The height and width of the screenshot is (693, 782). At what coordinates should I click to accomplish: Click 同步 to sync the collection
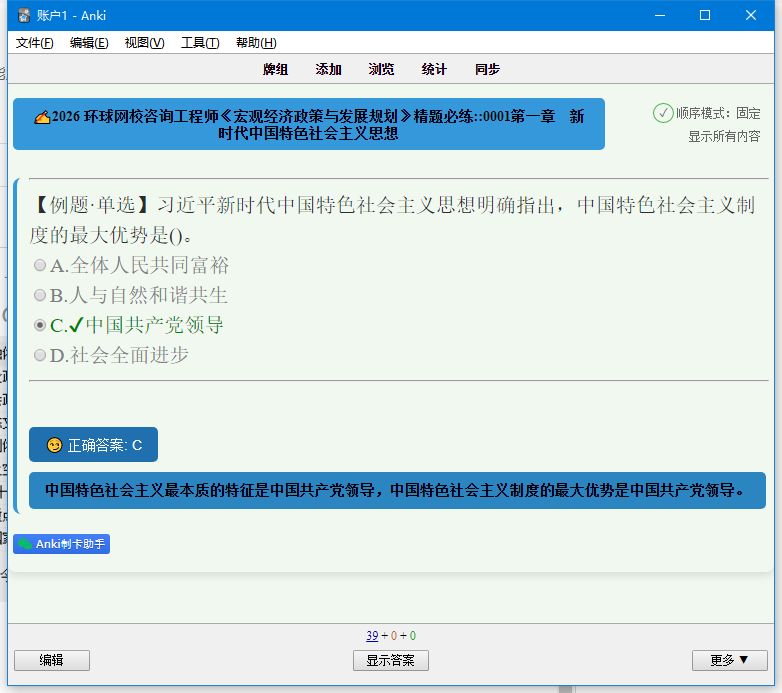[487, 69]
